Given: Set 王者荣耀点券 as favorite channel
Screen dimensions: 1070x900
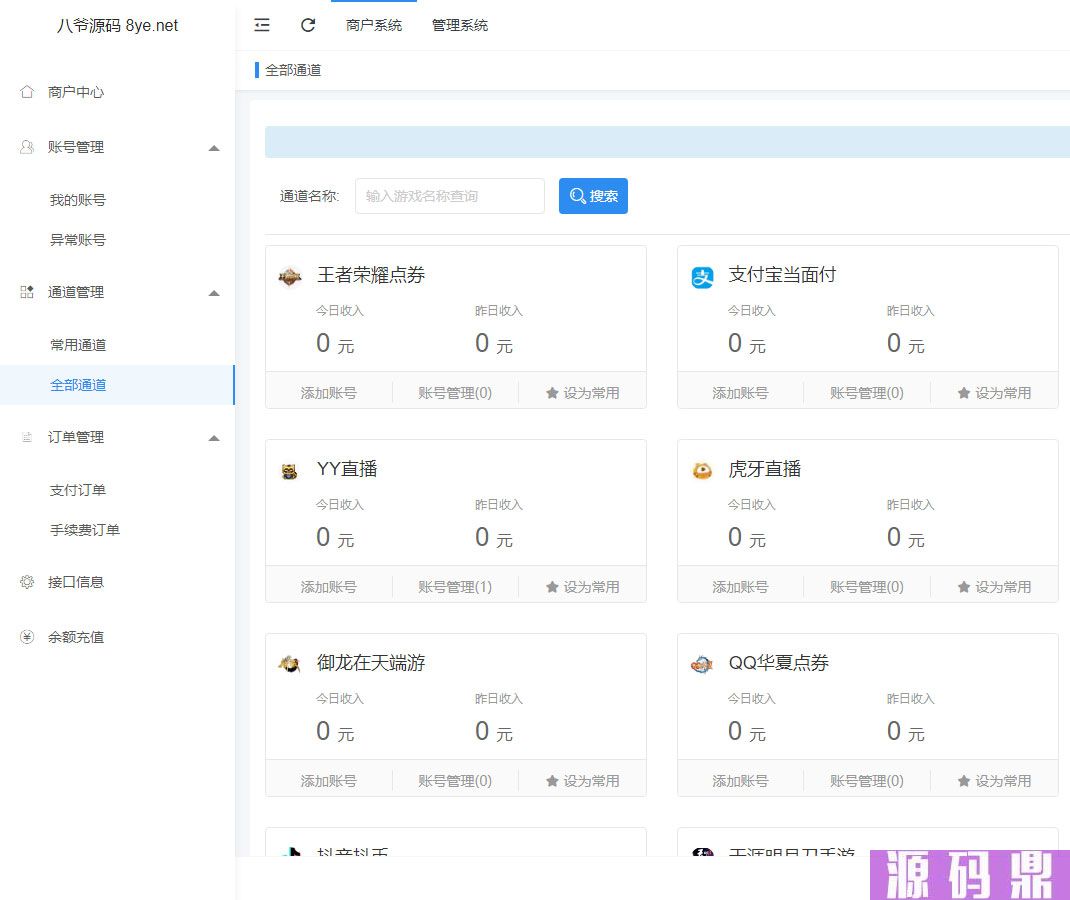Looking at the screenshot, I should (x=583, y=393).
